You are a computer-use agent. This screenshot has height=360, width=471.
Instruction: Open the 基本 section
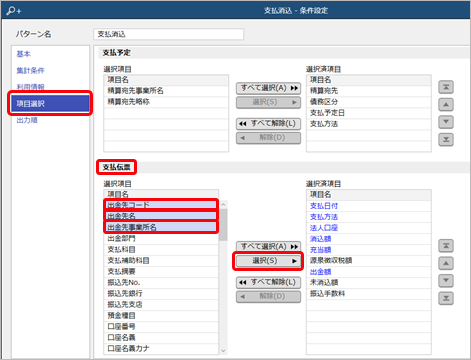click(23, 54)
